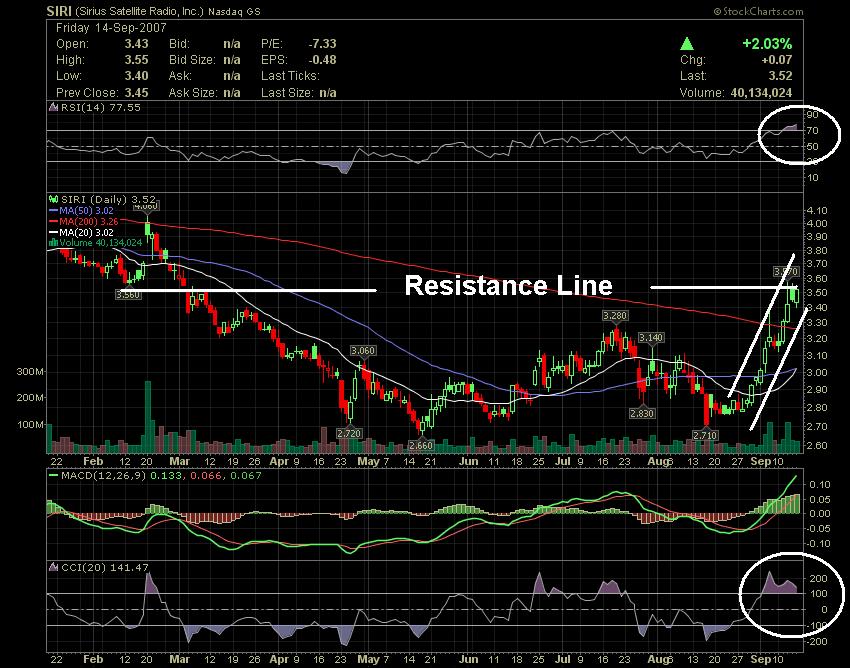Click the blue line swatch for MA(50)

(53, 211)
